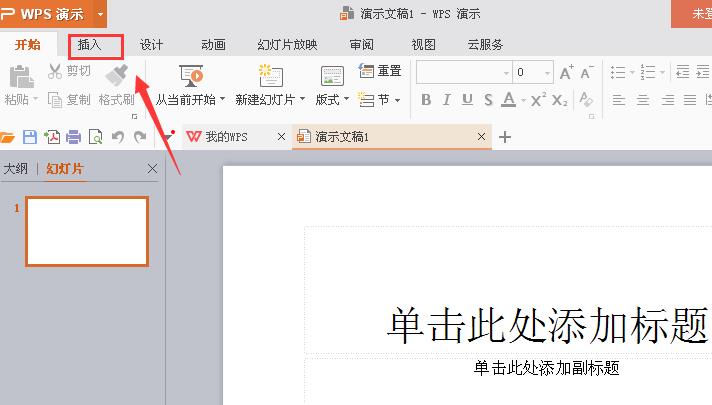Open the WPS 演示 application menu dropdown arrow
712x405 pixels.
coord(100,14)
